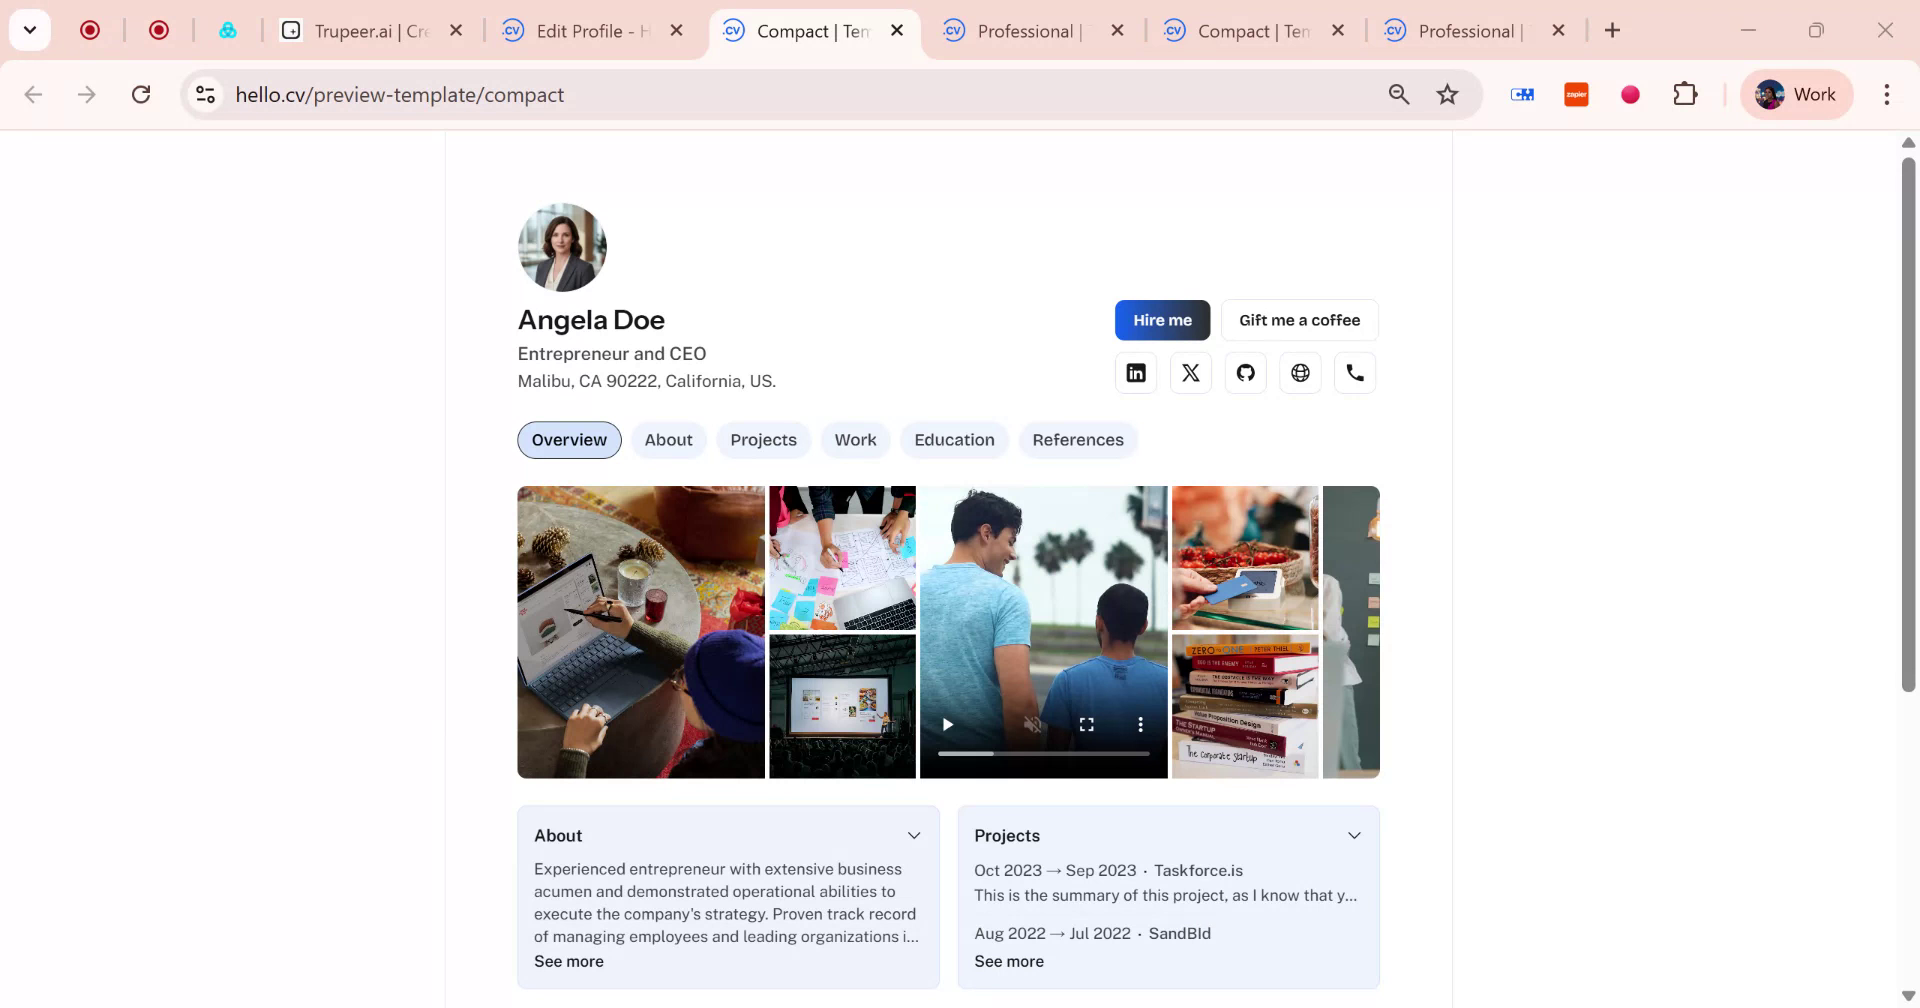Bookmark the page using the star icon
Screen dimensions: 1920x1008
tap(1446, 94)
